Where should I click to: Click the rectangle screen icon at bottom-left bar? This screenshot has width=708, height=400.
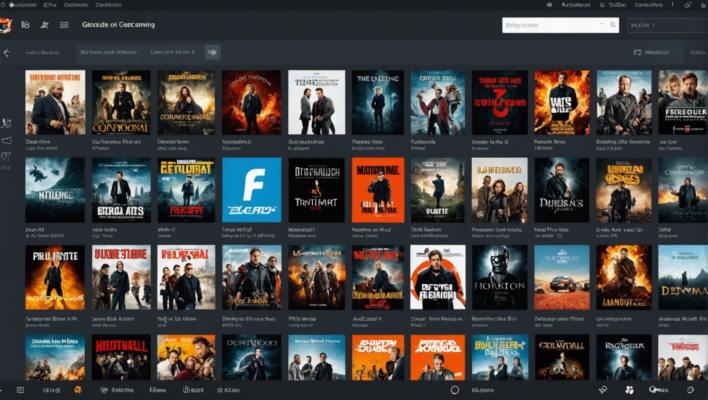tap(20, 390)
